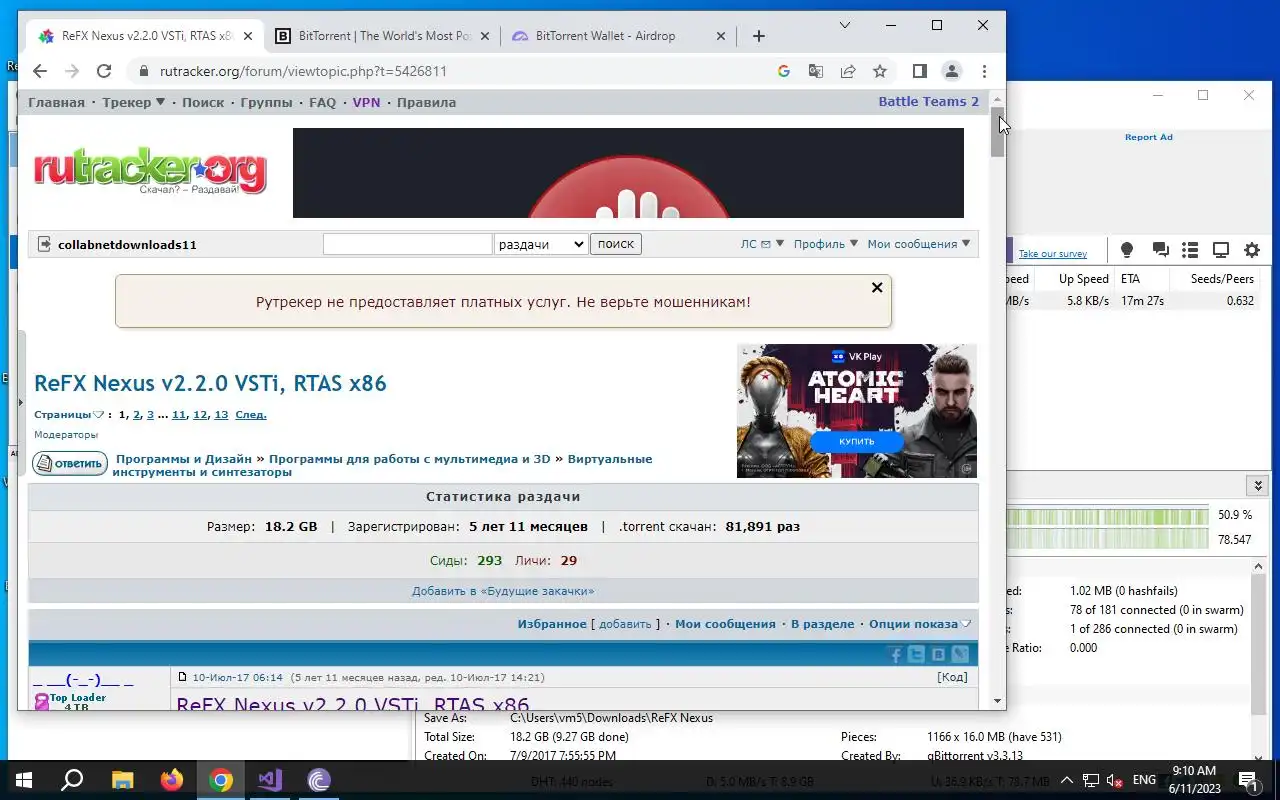Click list view icon in BitTorrent toolbar
The height and width of the screenshot is (800, 1280).
[x=1190, y=250]
